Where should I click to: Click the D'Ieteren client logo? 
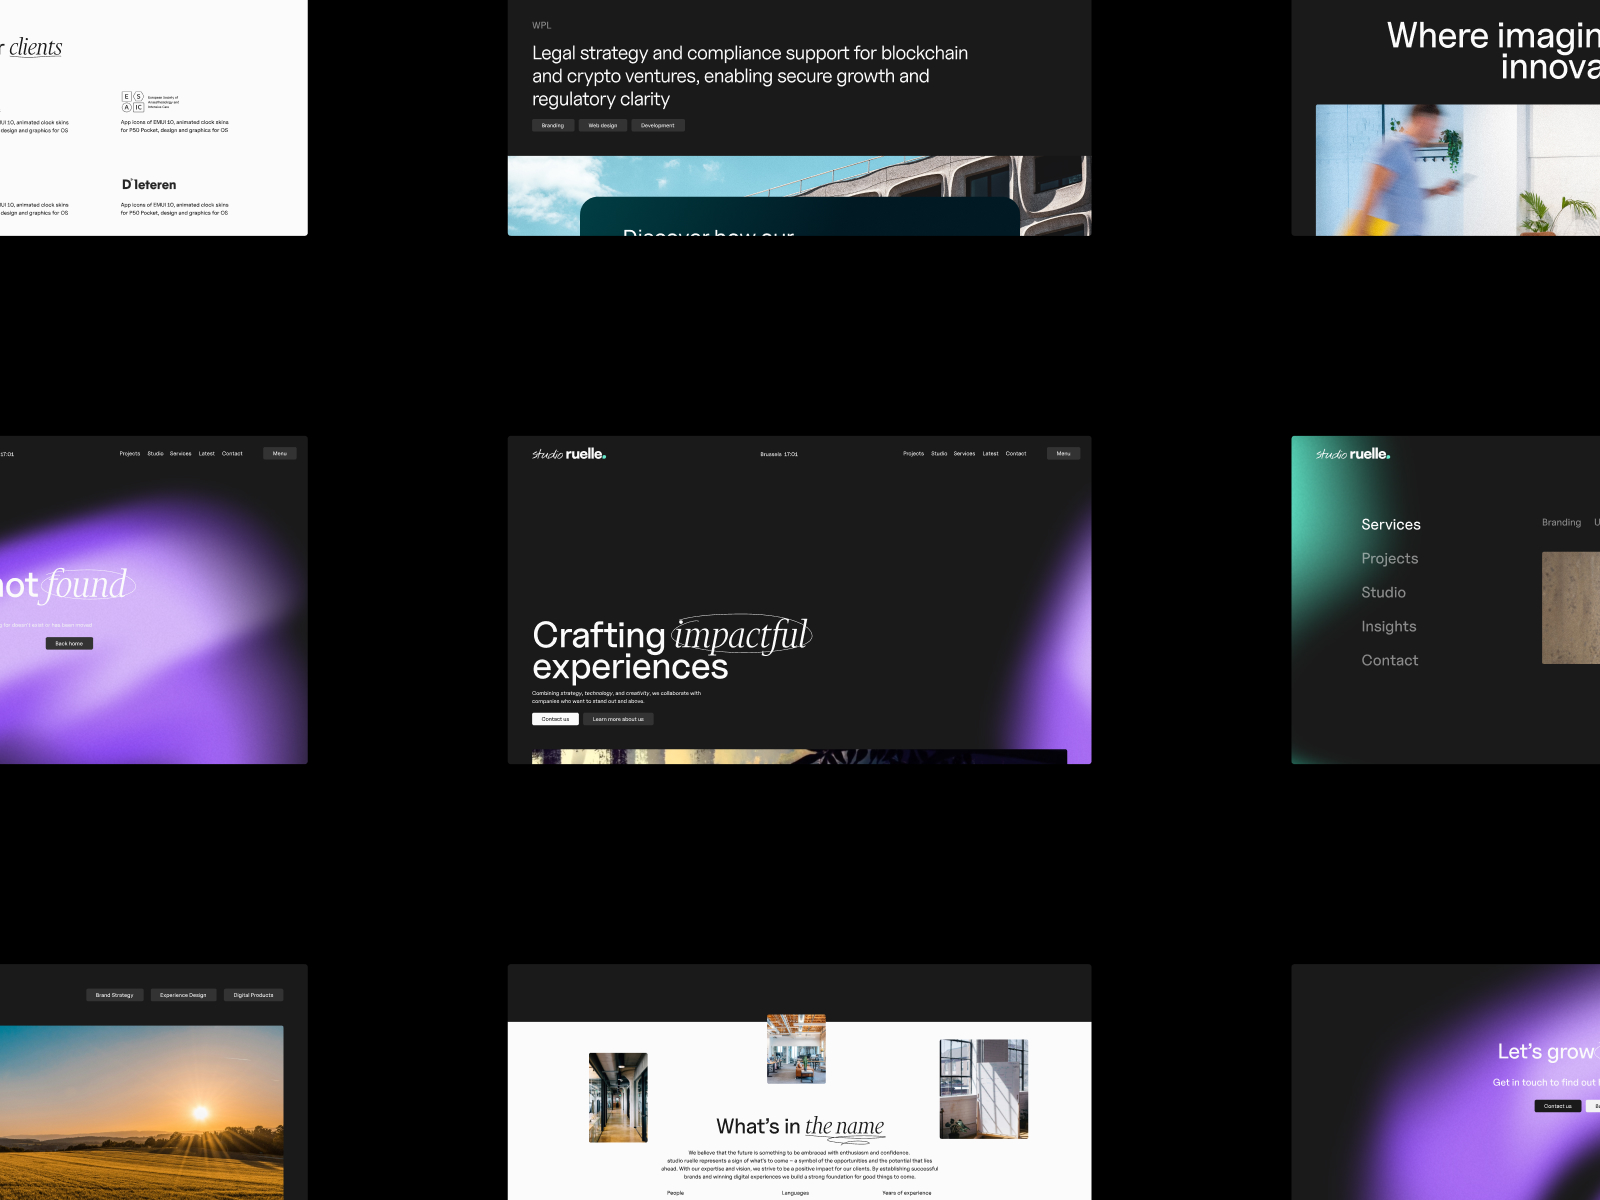pyautogui.click(x=149, y=185)
